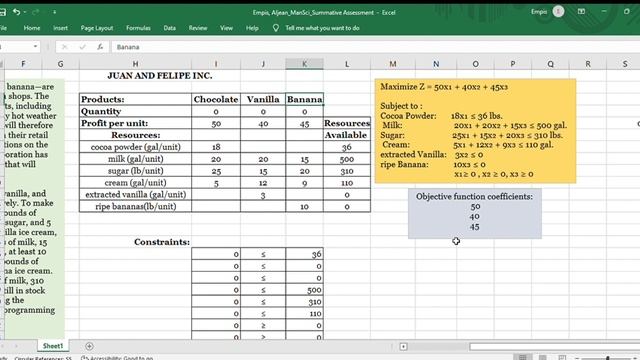
Task: Open the Sheet1 worksheet tab
Action: [x=53, y=346]
